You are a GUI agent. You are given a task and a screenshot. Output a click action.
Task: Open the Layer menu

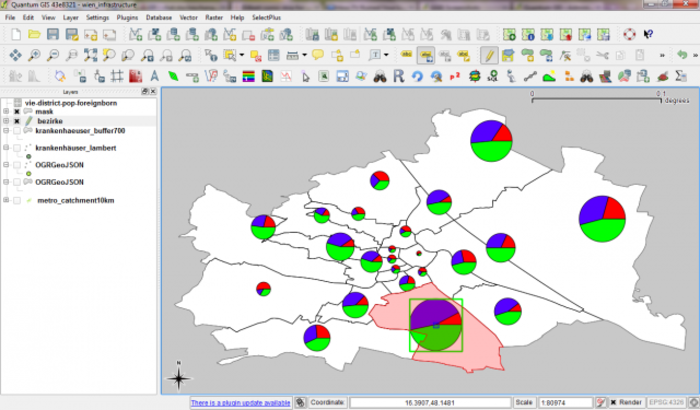click(71, 18)
